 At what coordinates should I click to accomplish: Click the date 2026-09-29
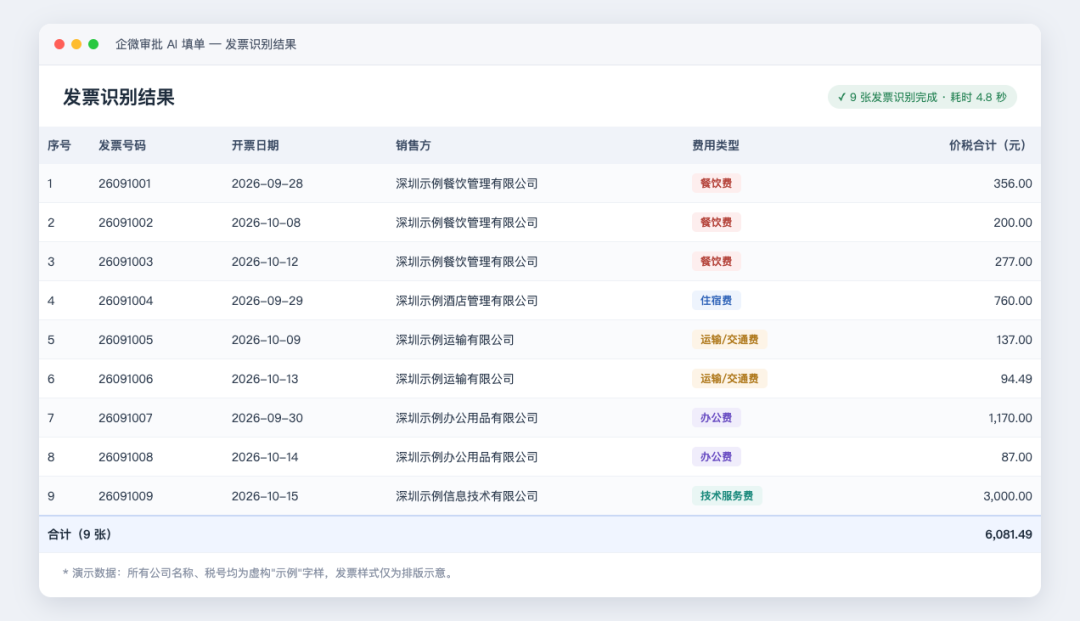click(x=267, y=301)
